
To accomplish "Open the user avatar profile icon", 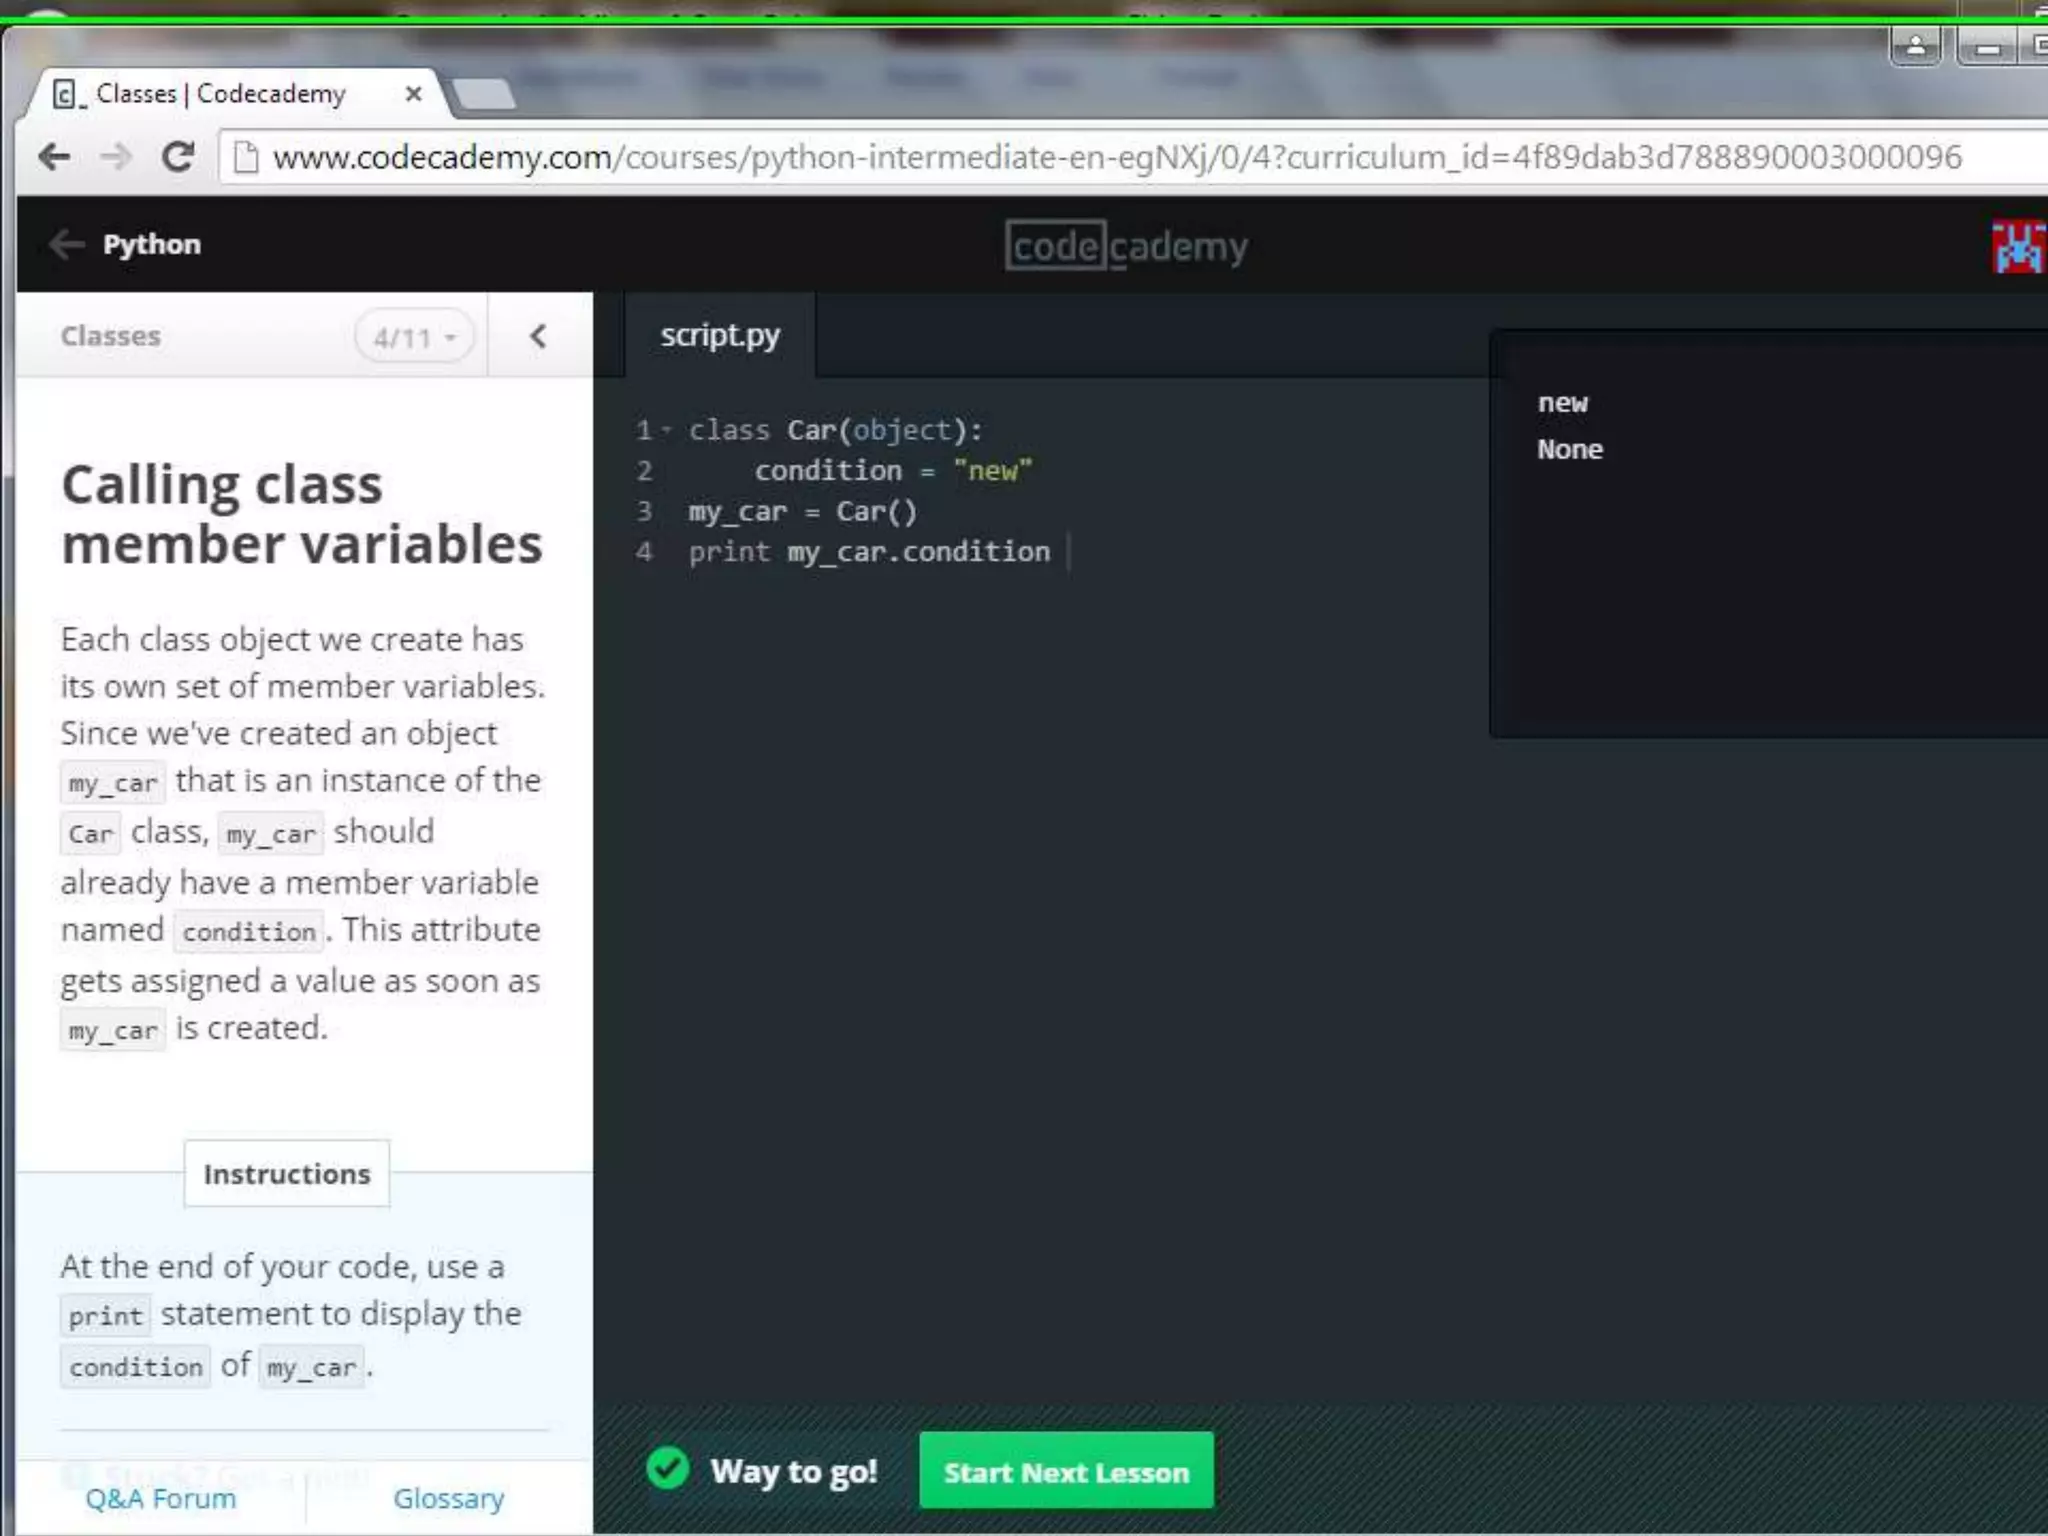I will 2019,246.
